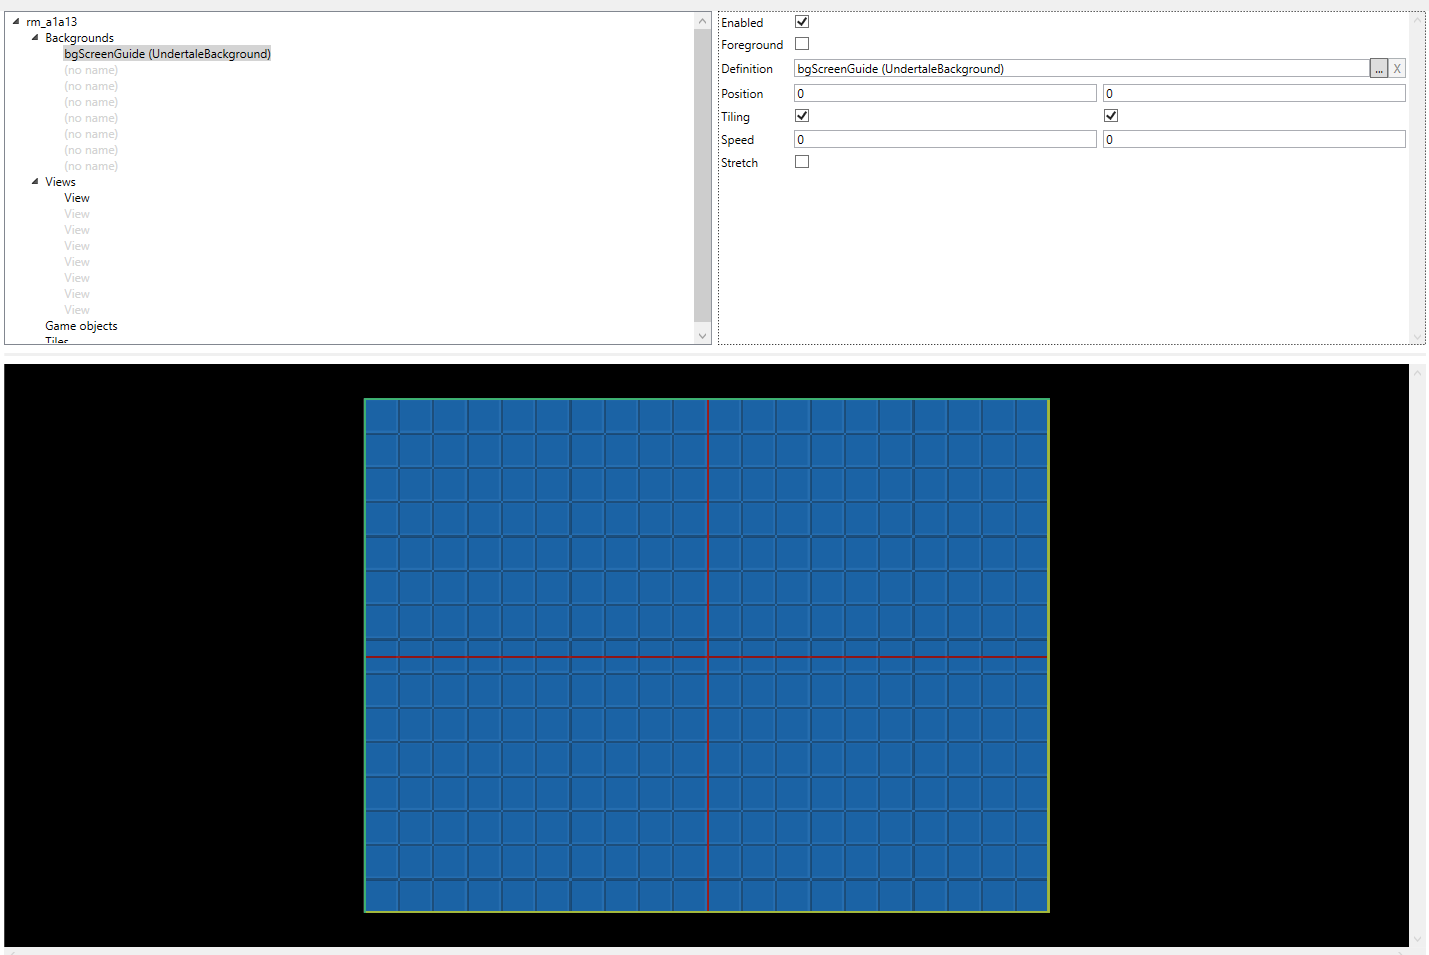Click the tree panel scroll-down arrow
Image resolution: width=1429 pixels, height=955 pixels.
(x=702, y=336)
